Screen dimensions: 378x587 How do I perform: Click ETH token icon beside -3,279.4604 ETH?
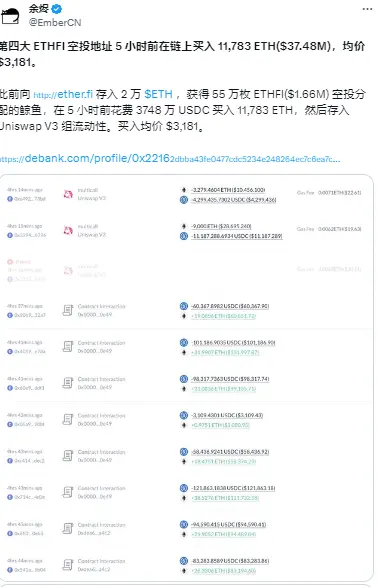(x=184, y=190)
